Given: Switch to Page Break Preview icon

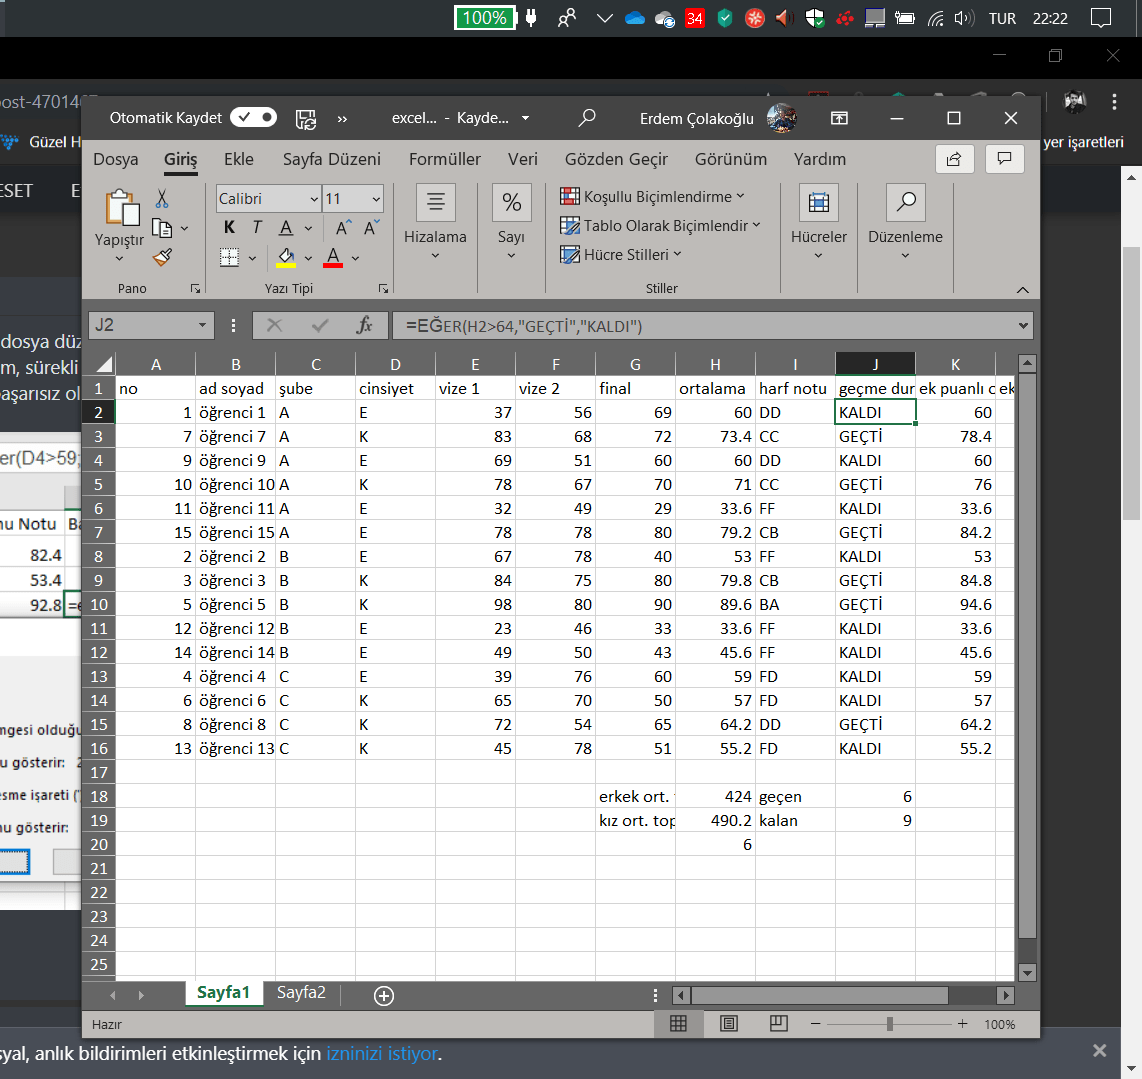Looking at the screenshot, I should tap(779, 1024).
